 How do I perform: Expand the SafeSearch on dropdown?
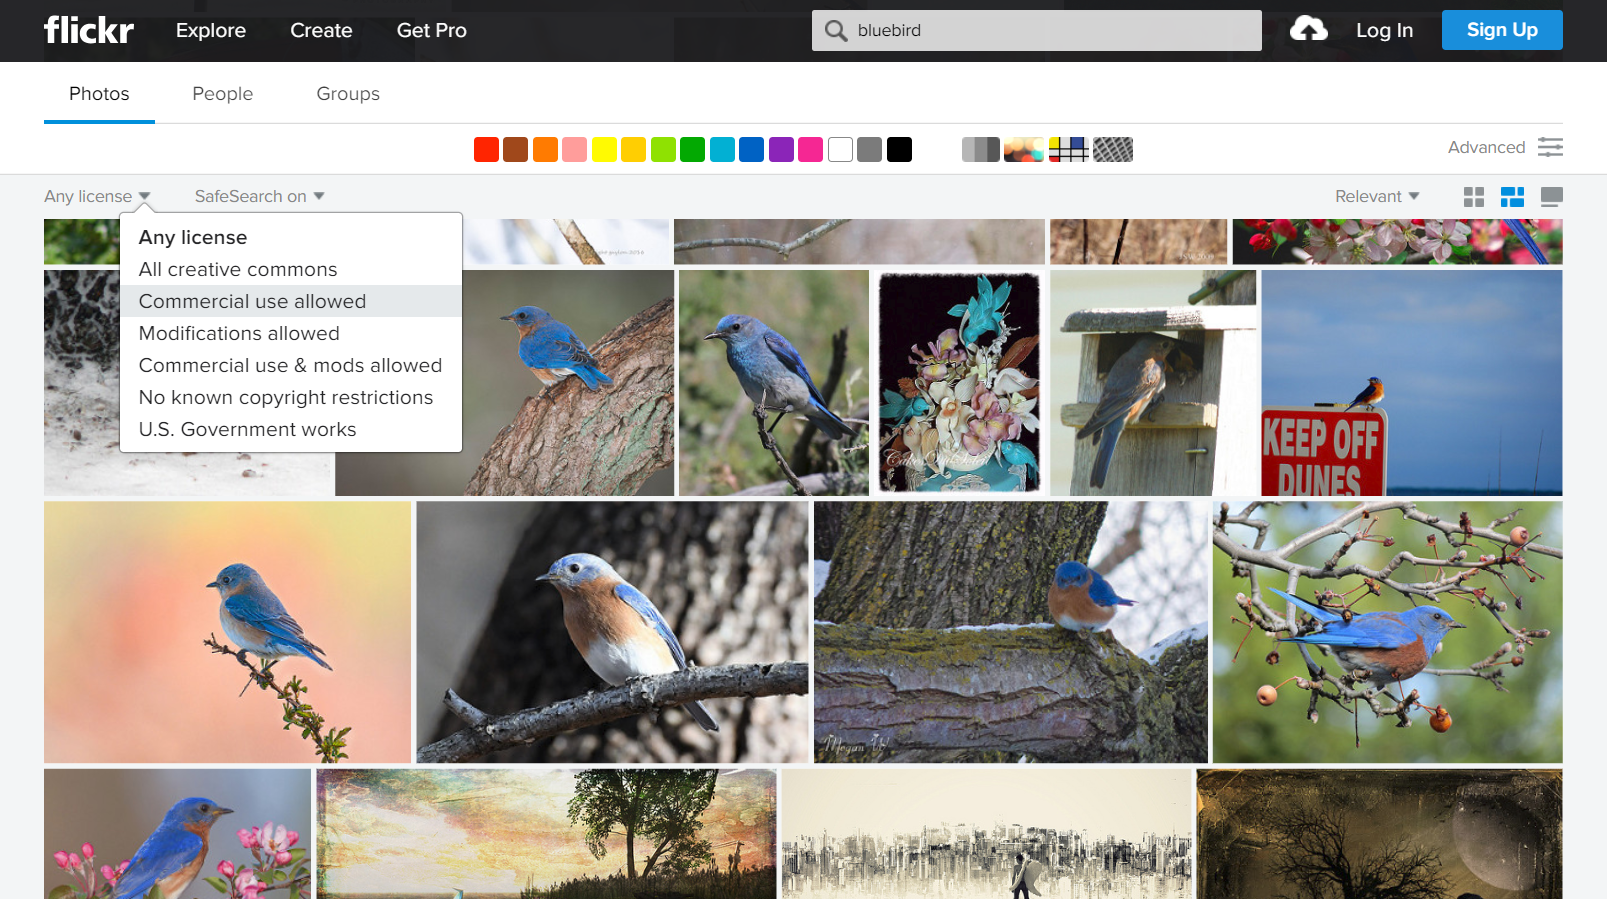(x=259, y=197)
